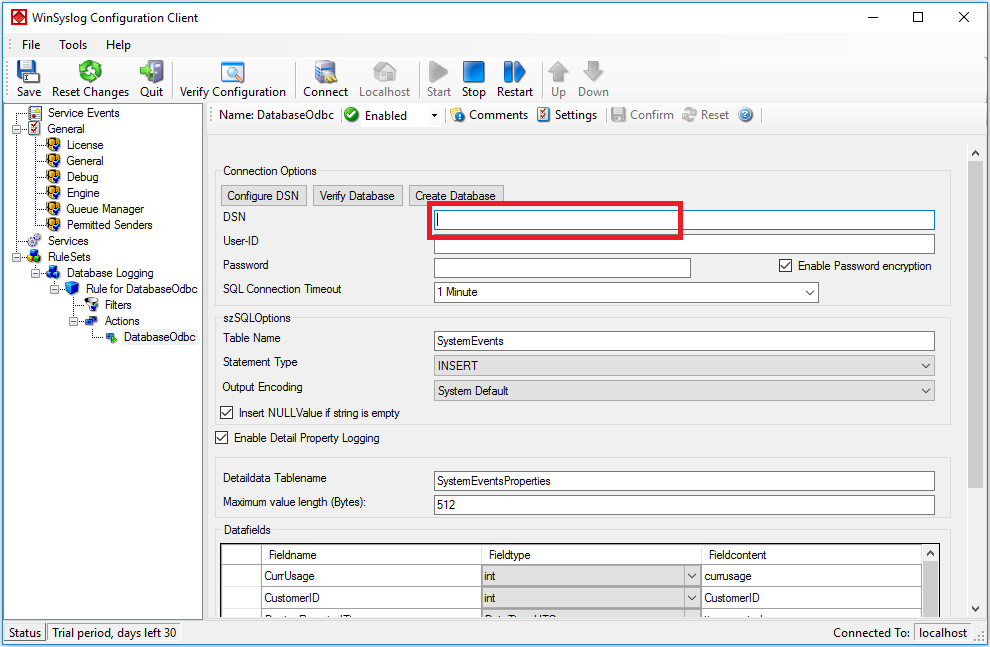Open the Tools menu
The image size is (990, 647).
(x=73, y=45)
